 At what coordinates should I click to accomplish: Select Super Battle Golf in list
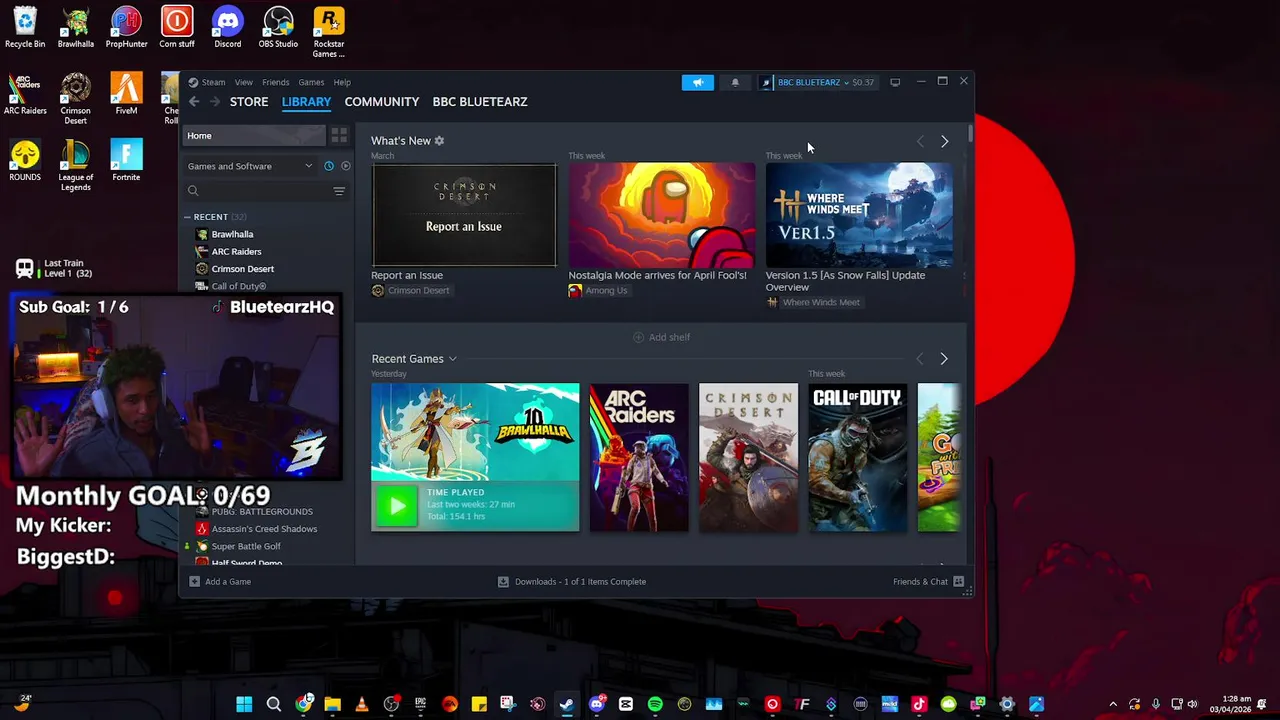pos(246,546)
